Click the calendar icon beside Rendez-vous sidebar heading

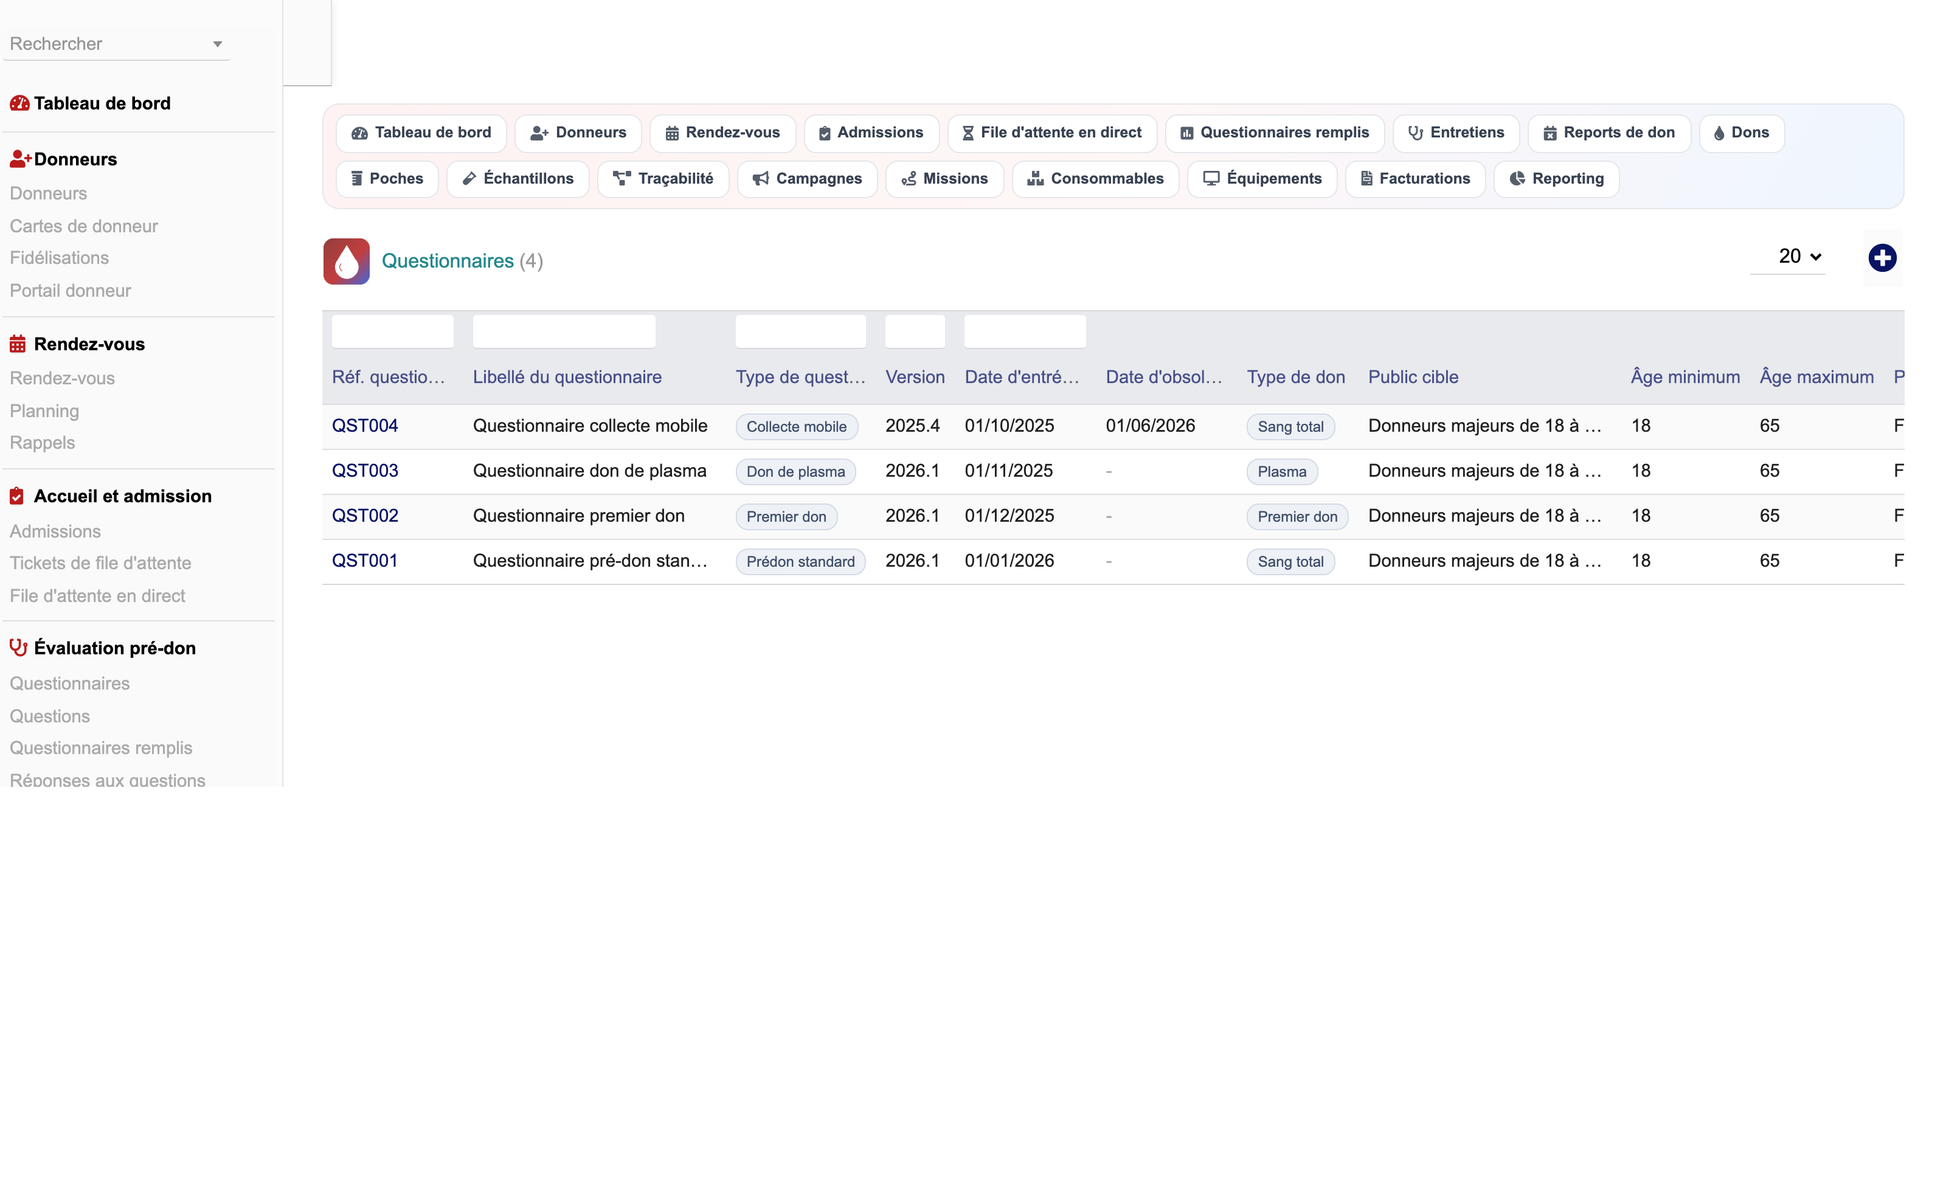(x=18, y=344)
